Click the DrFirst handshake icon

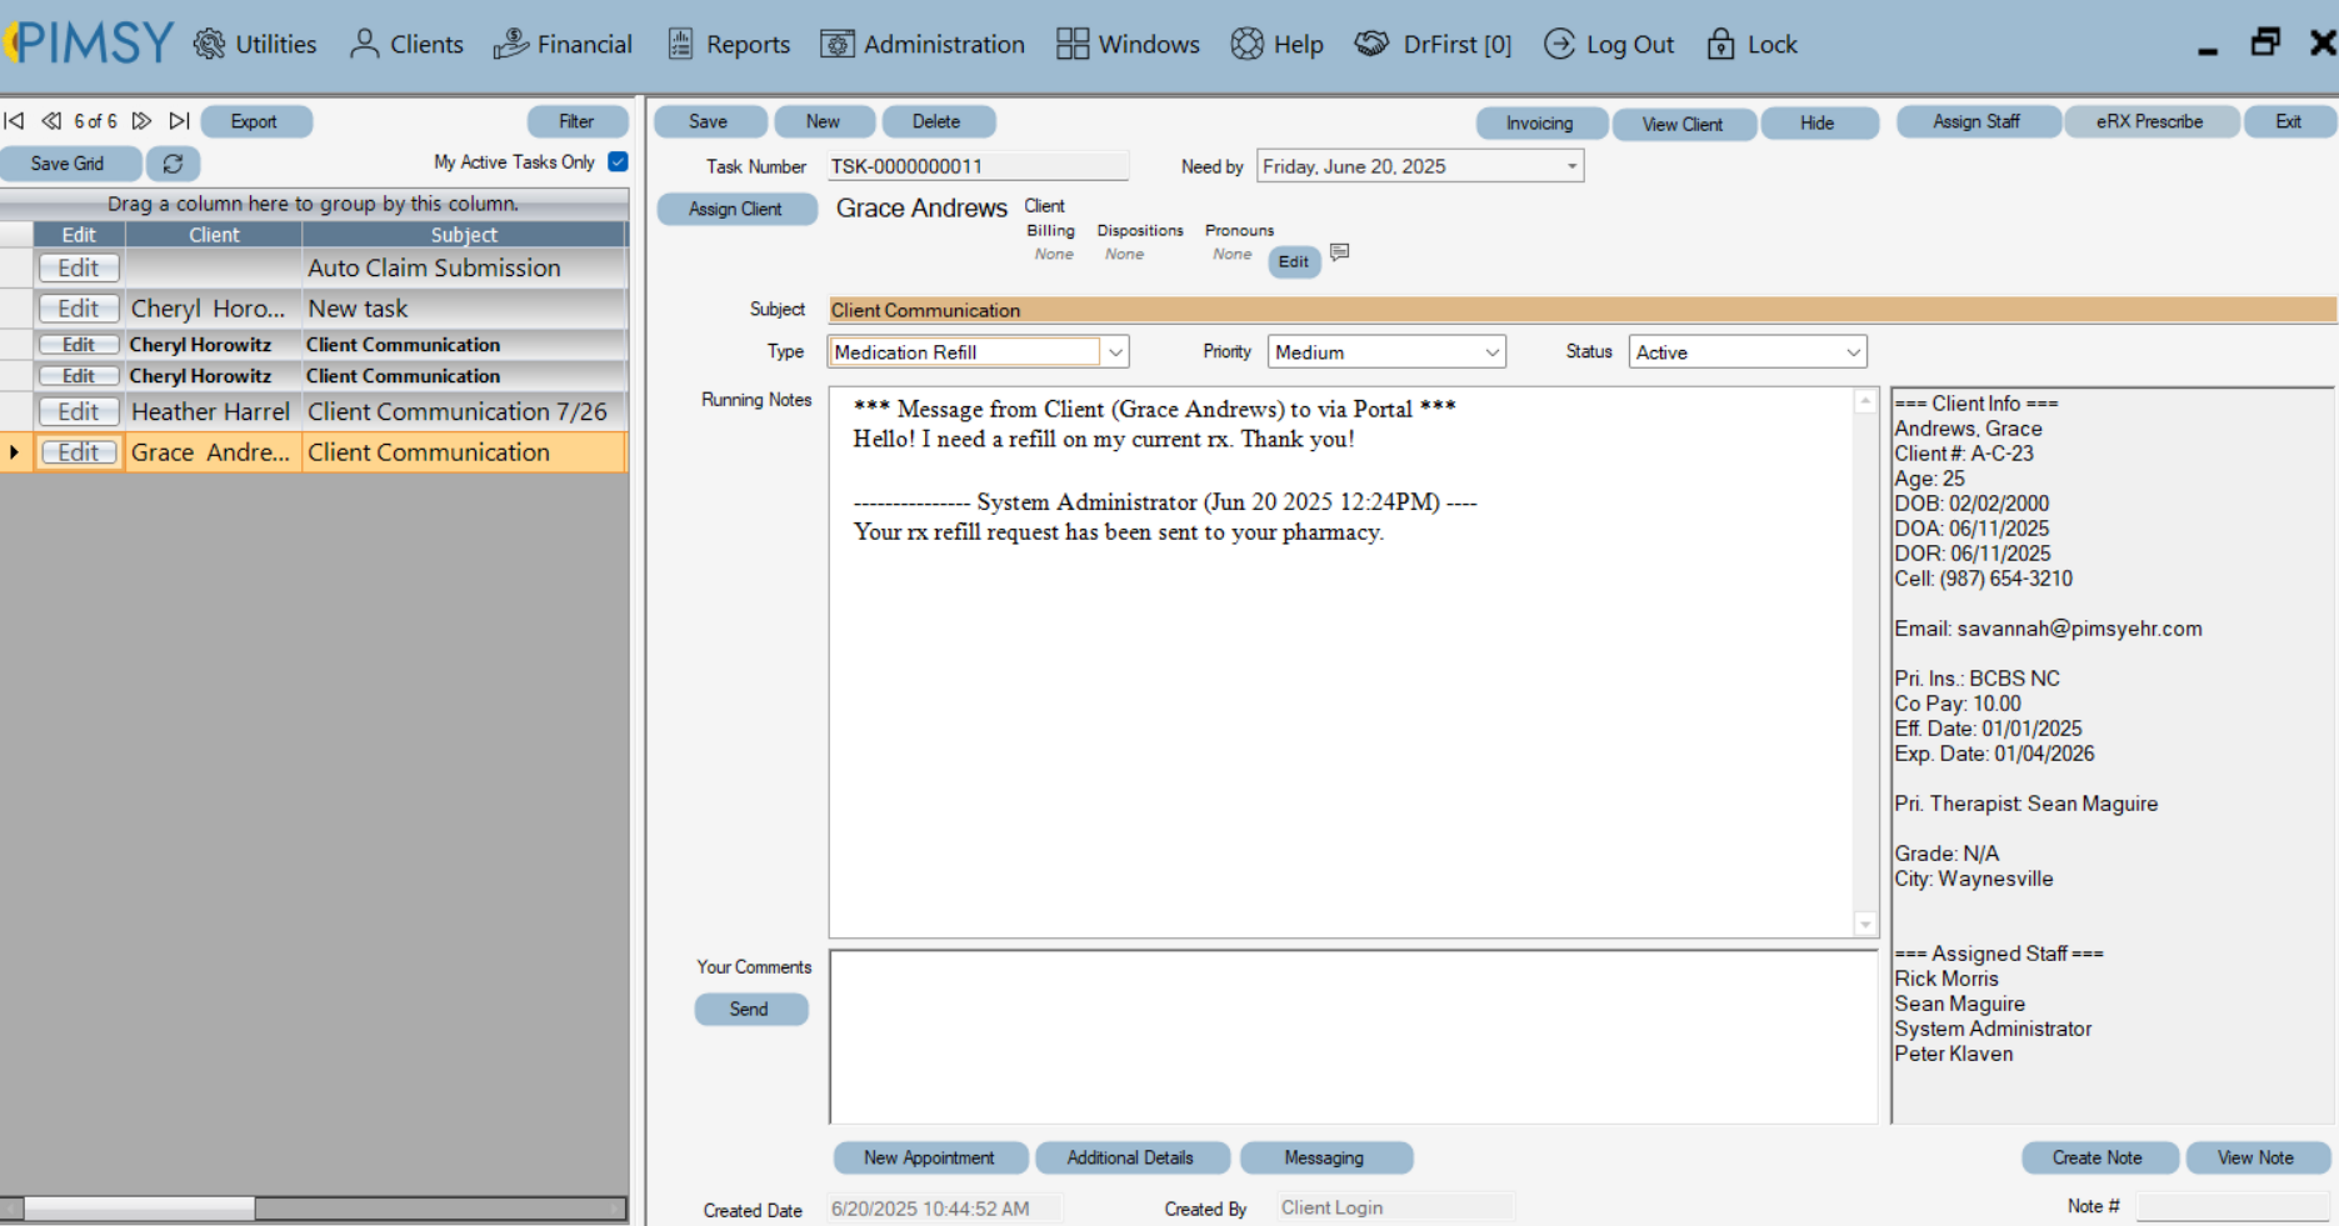[x=1372, y=43]
